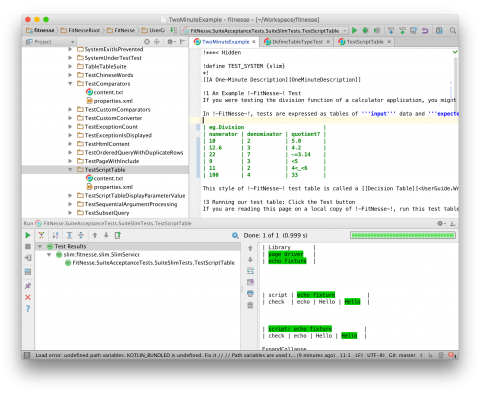Expand all test results nodes
Image resolution: width=480 pixels, height=396 pixels.
(x=69, y=235)
